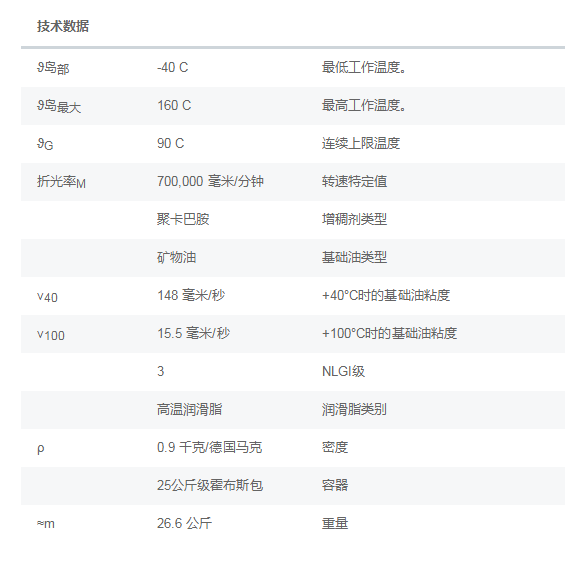Select the 160 C value
Image resolution: width=565 pixels, height=571 pixels.
[x=174, y=106]
